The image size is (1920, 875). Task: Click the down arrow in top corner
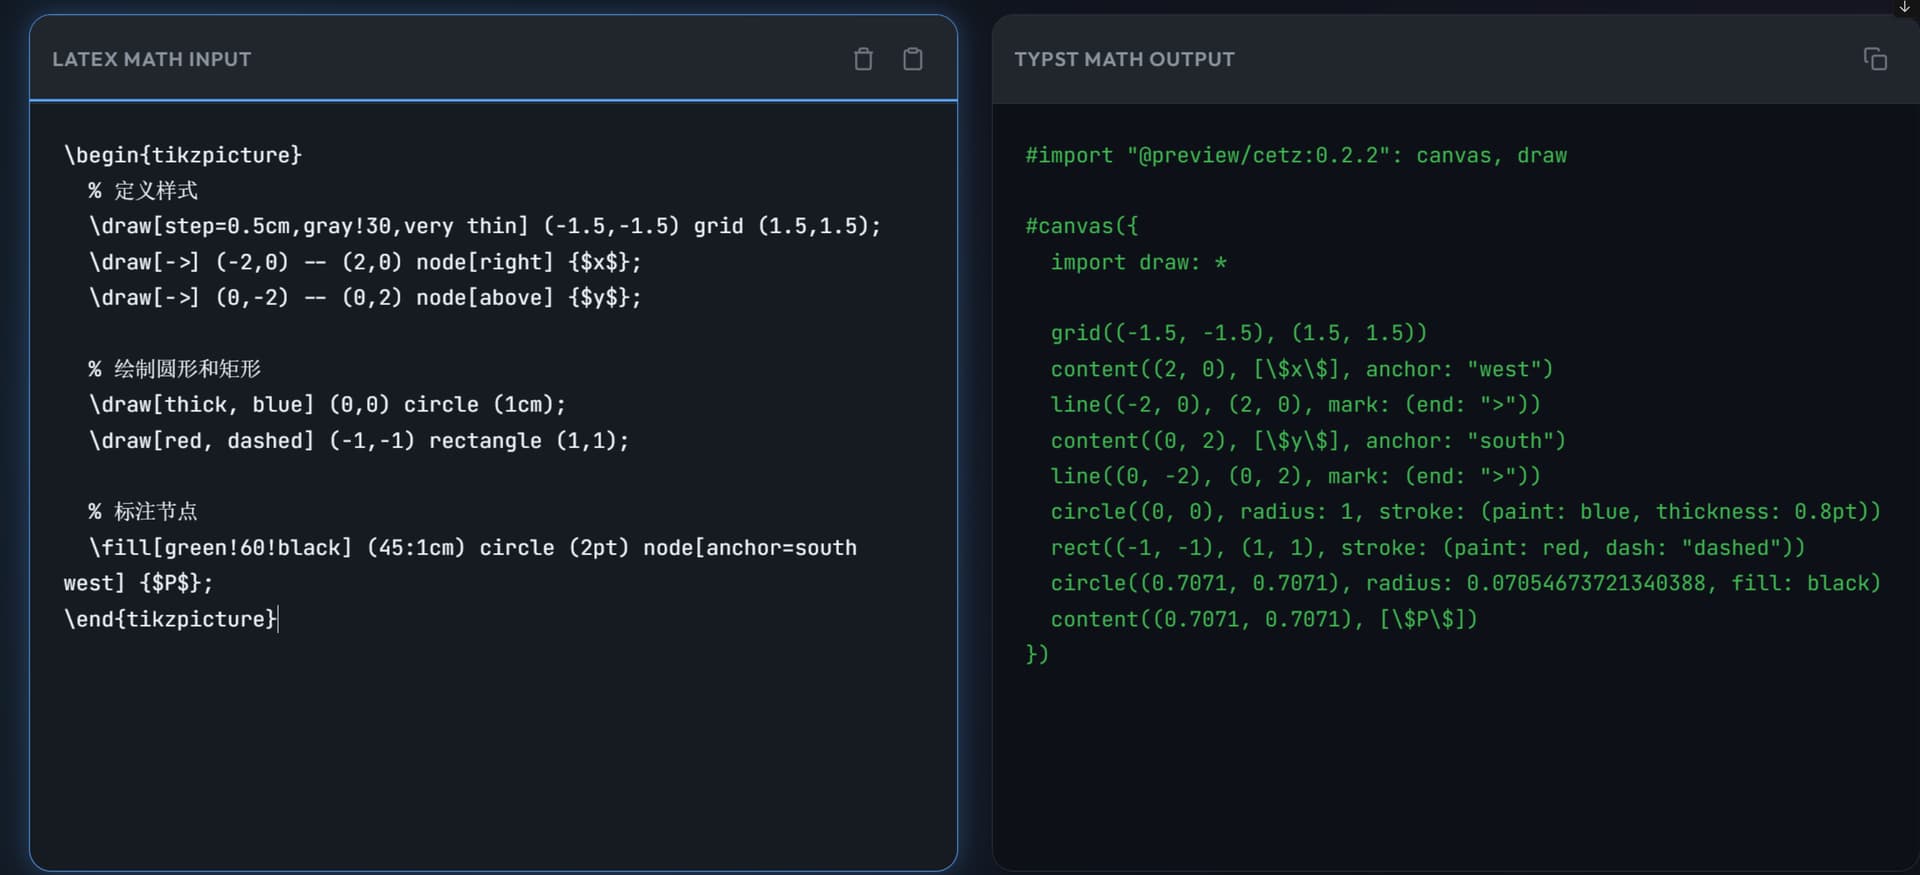1904,7
